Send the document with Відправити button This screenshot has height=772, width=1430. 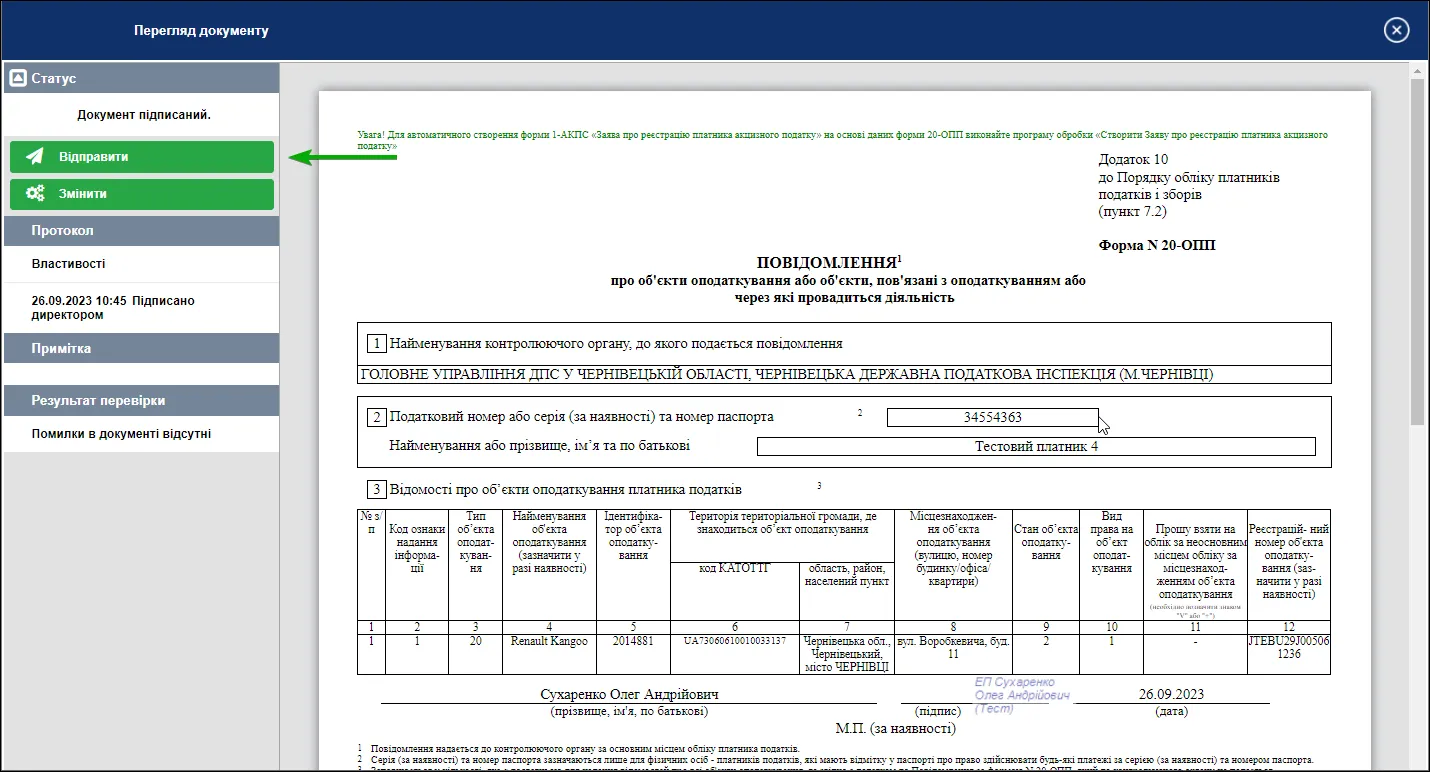click(142, 157)
